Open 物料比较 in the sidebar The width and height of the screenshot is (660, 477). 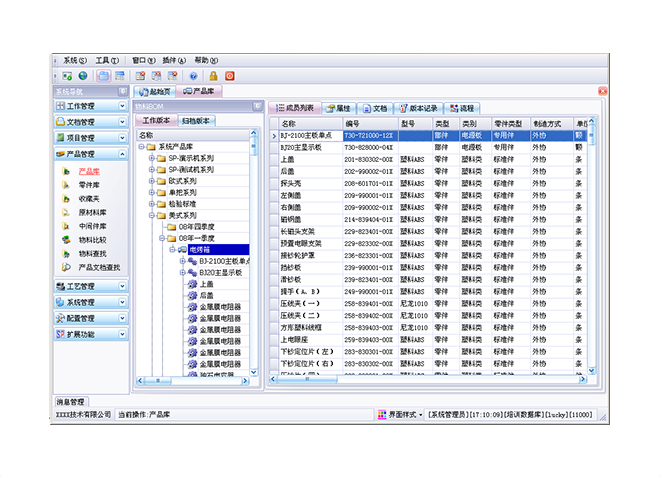91,240
